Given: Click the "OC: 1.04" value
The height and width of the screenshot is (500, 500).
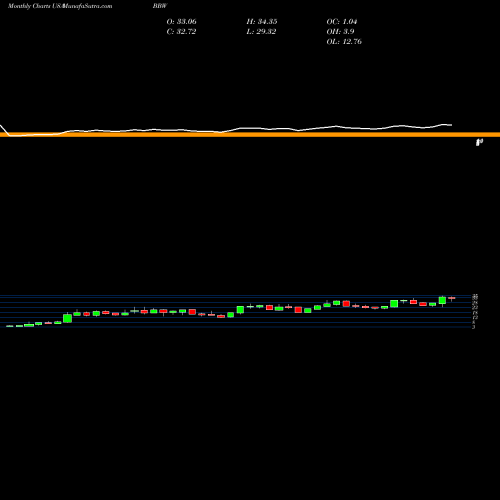Looking at the screenshot, I should tap(342, 21).
